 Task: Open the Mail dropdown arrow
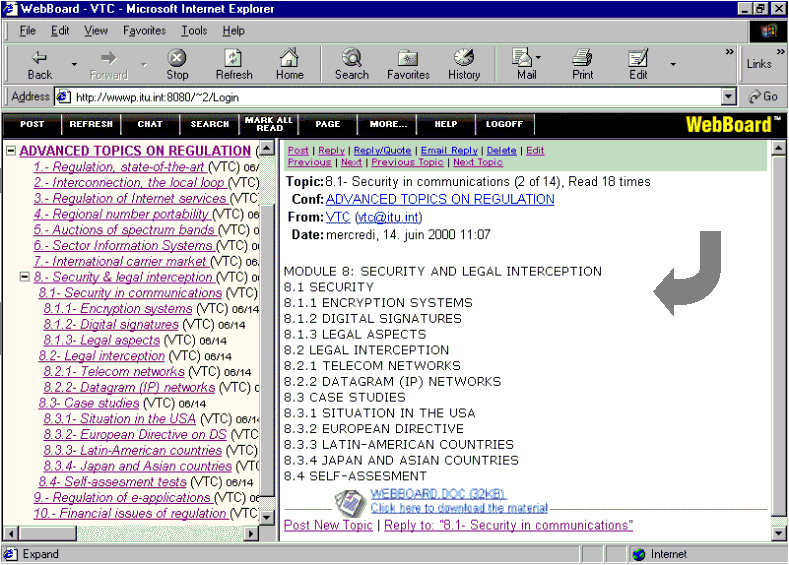tap(538, 57)
